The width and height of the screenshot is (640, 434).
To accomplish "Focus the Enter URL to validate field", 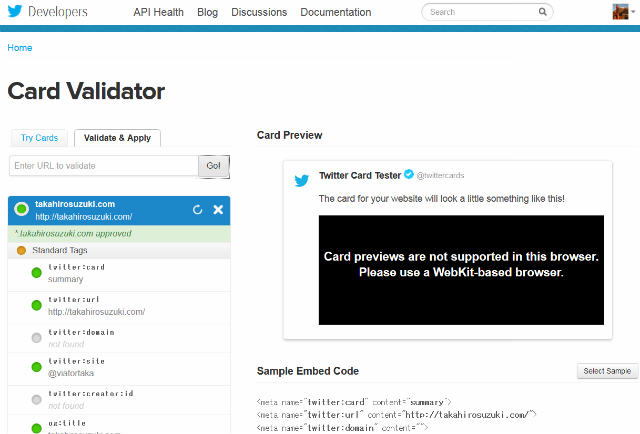I will [x=104, y=166].
